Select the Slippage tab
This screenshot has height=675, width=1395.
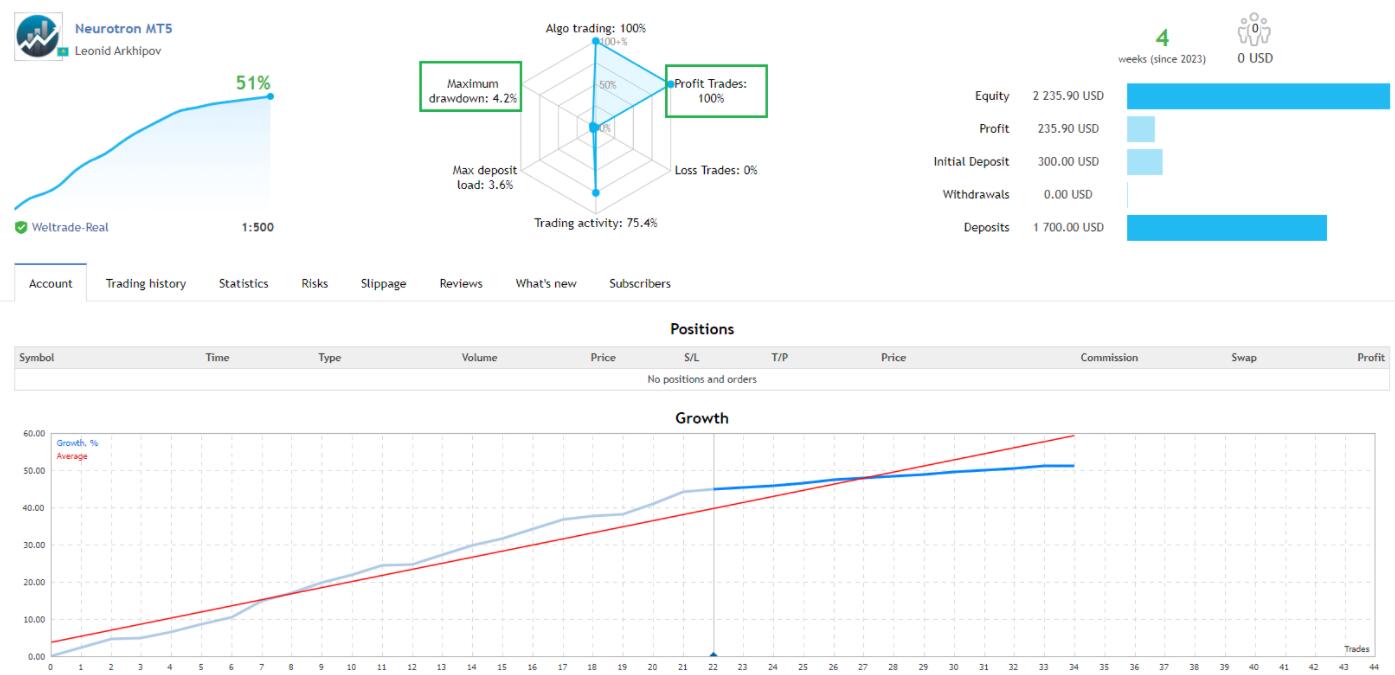[x=384, y=284]
